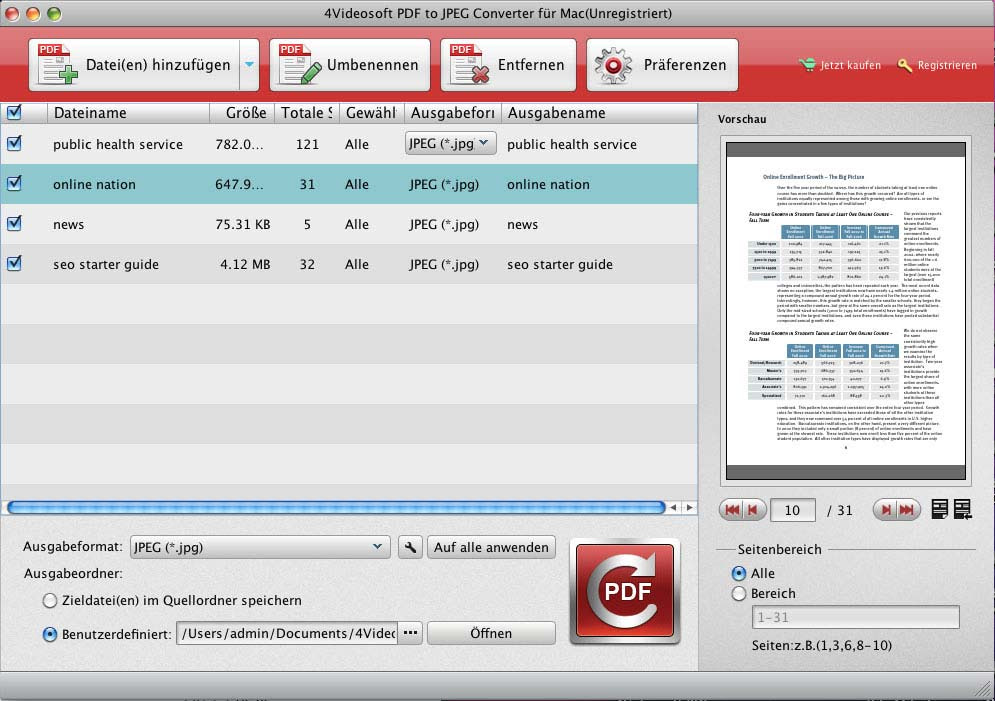Select the 'online nation' file name
The height and width of the screenshot is (701, 995).
tap(95, 185)
